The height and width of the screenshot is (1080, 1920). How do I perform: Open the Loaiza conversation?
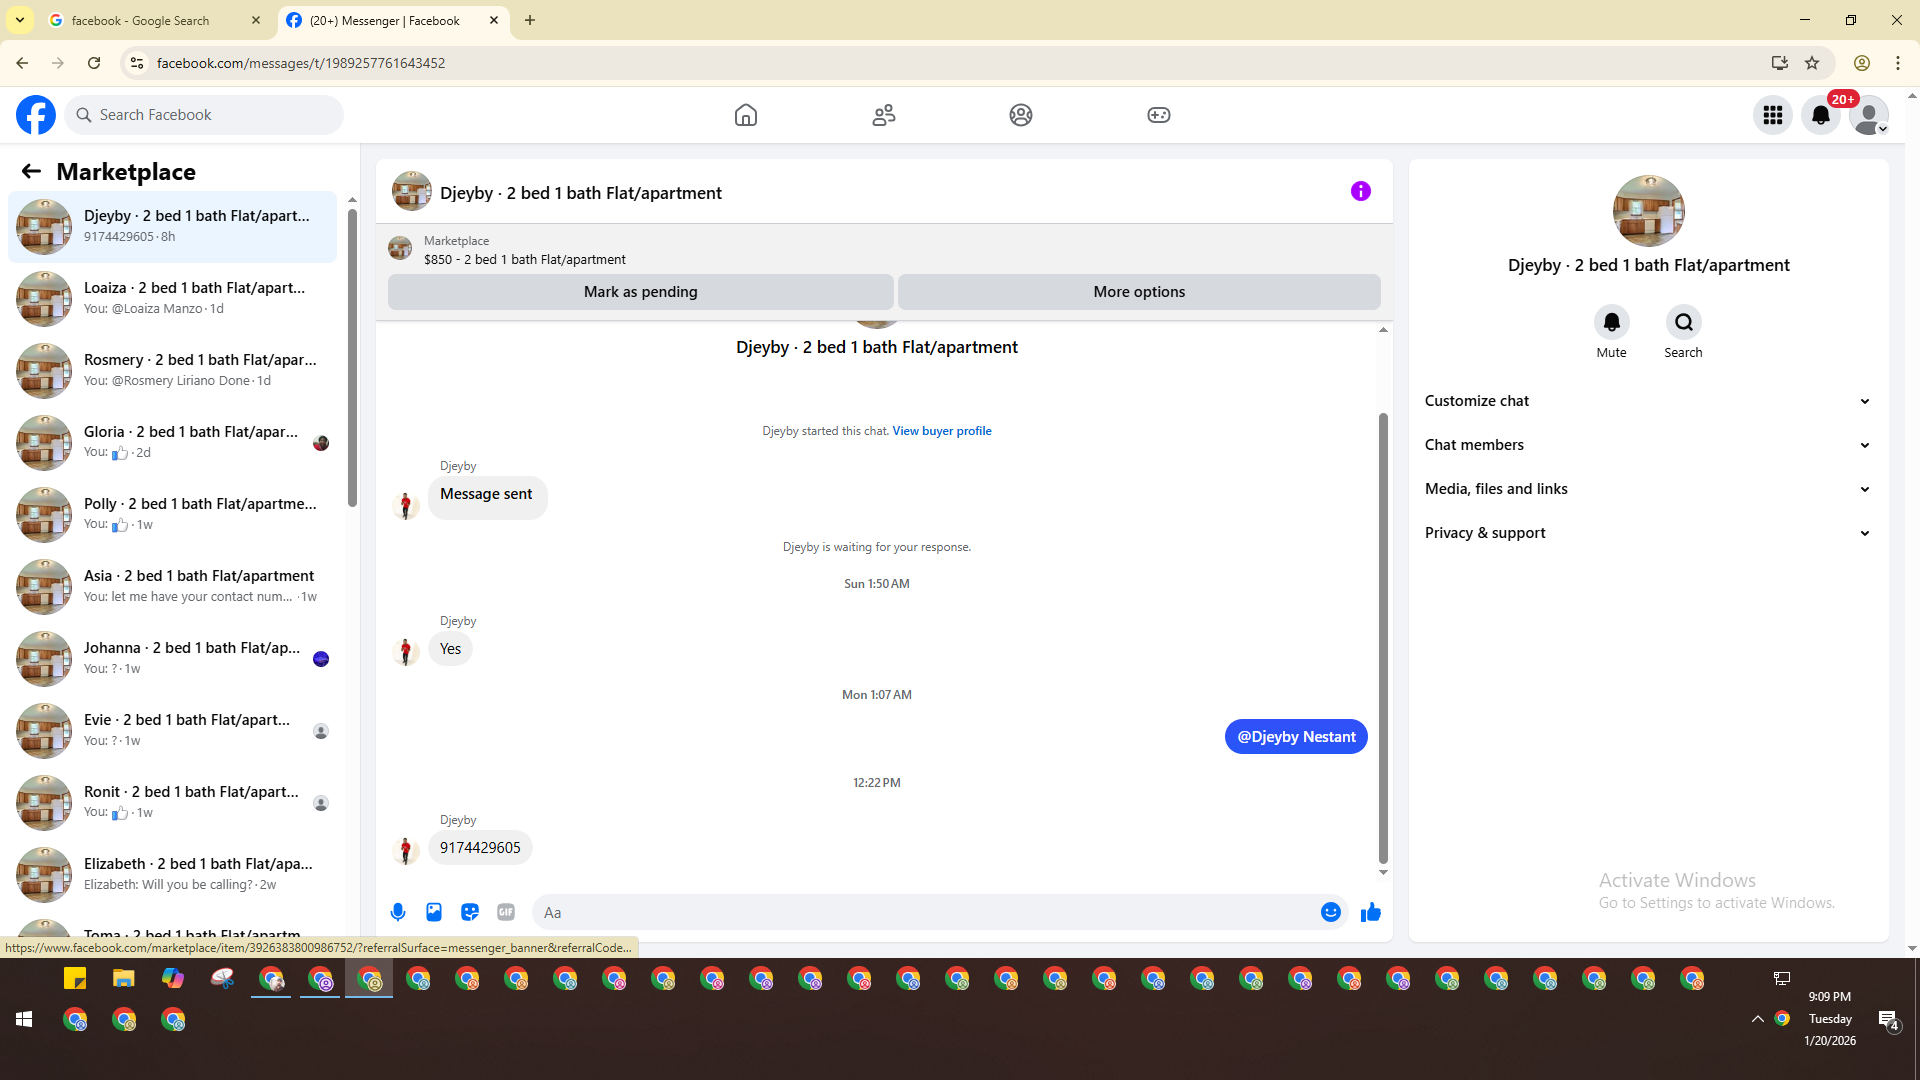click(172, 299)
